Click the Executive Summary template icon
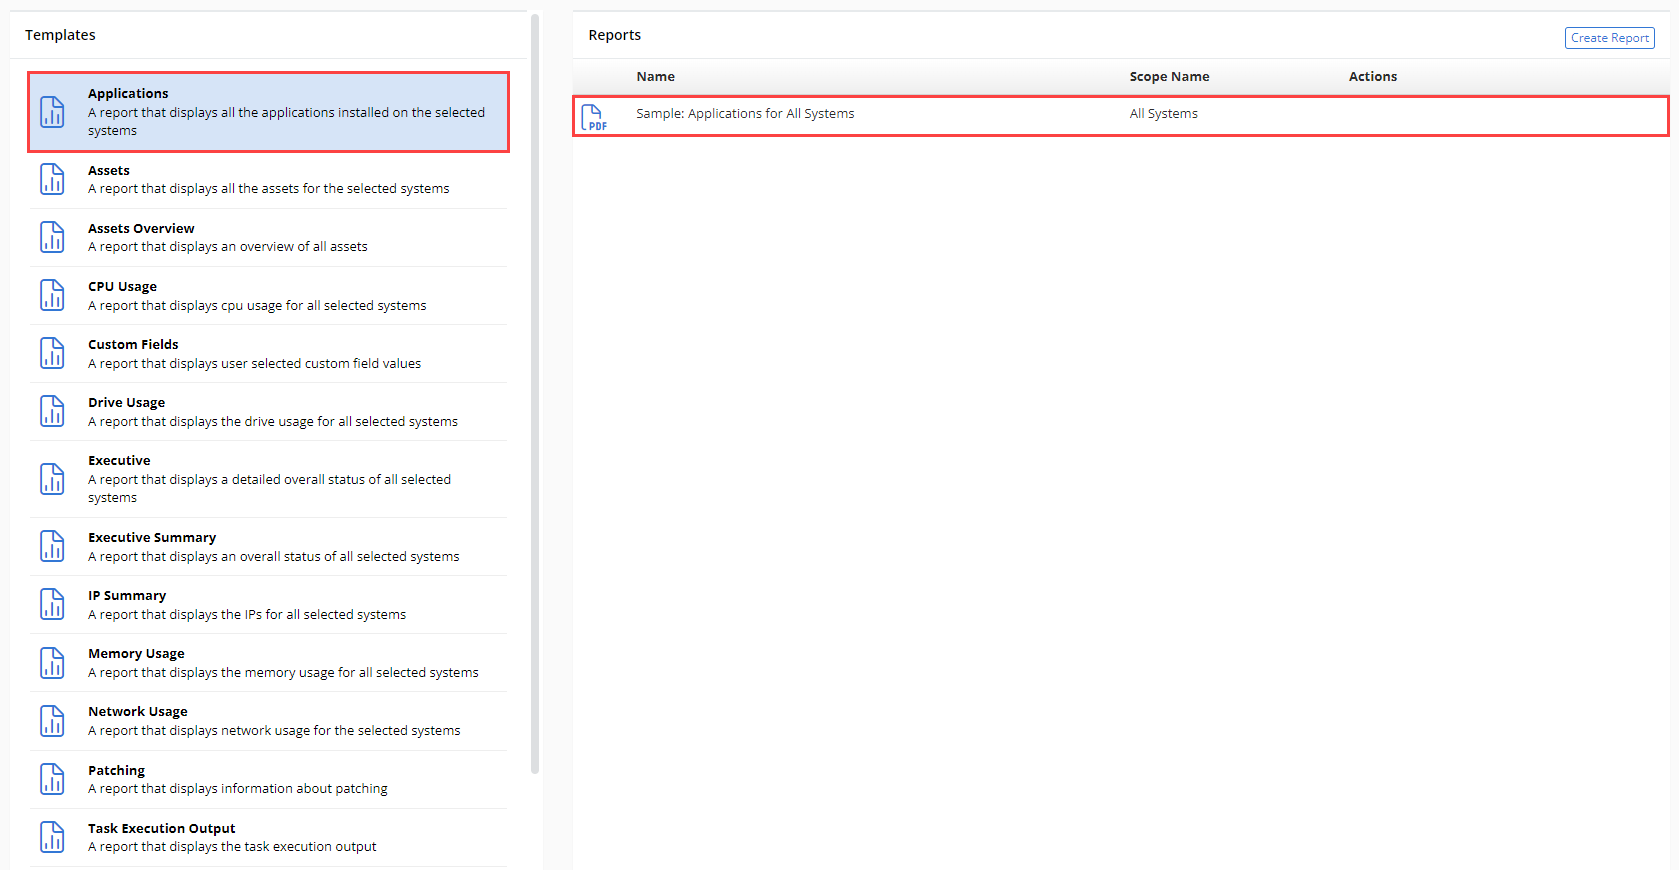 click(x=52, y=547)
